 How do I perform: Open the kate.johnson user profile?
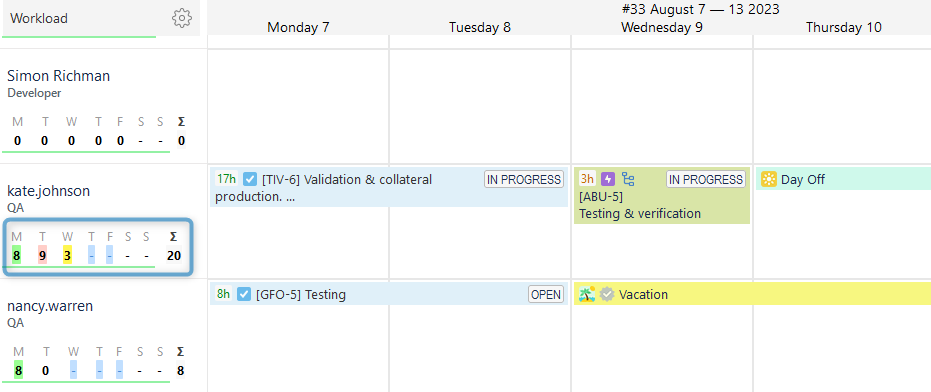point(49,191)
